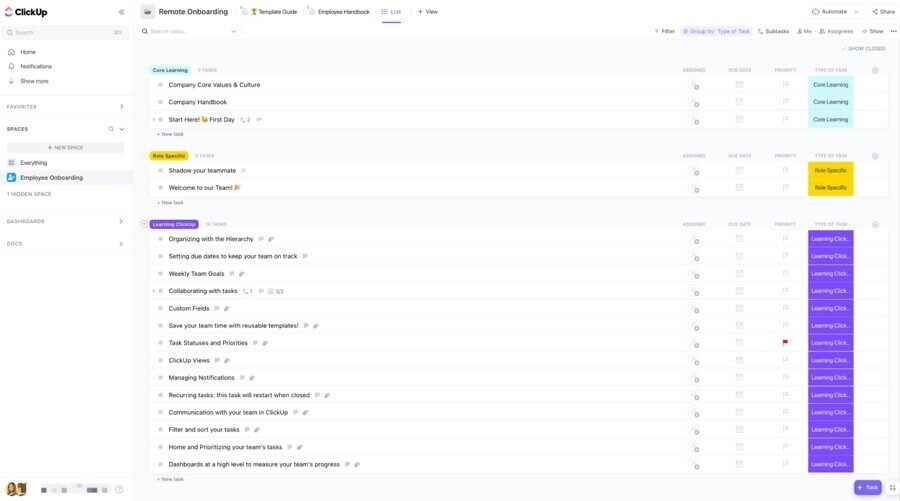Switch to the List view tab
Screen dimensions: 900x501
point(391,12)
